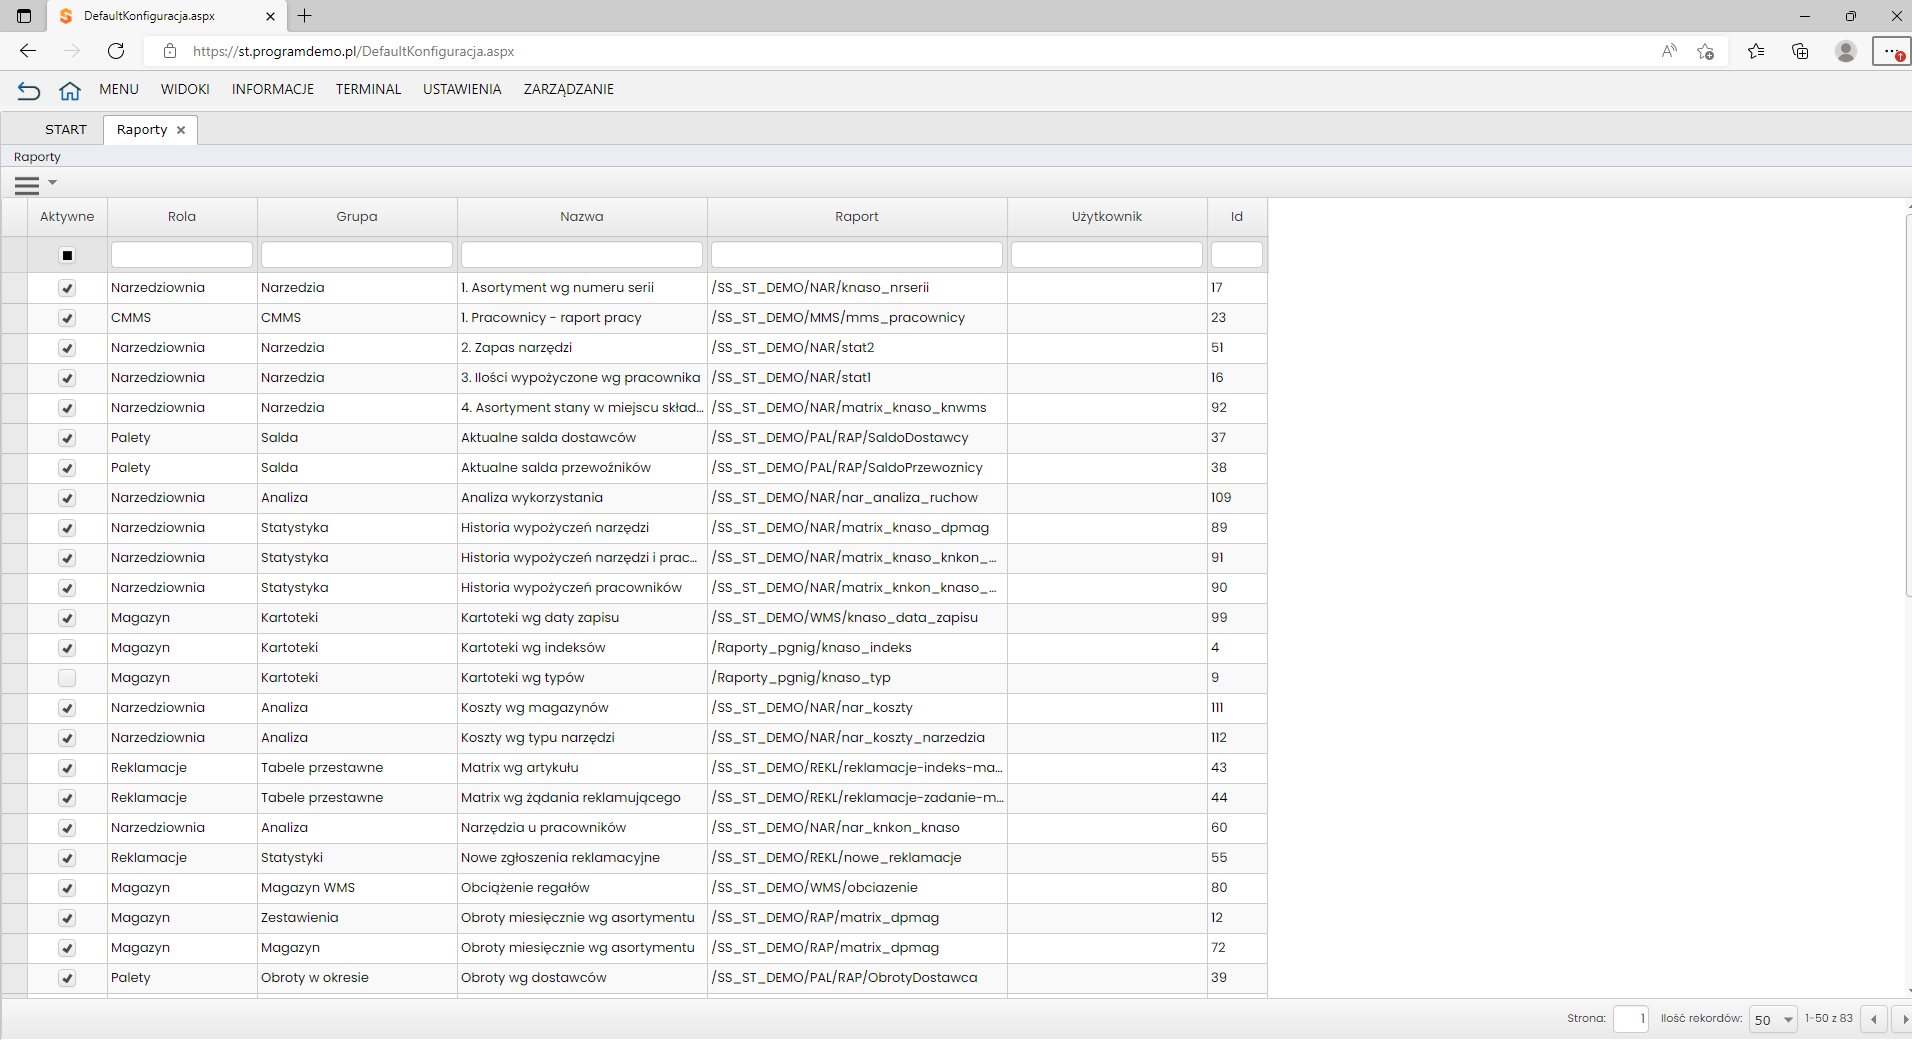
Task: Close the Raporty tab
Action: [x=181, y=130]
